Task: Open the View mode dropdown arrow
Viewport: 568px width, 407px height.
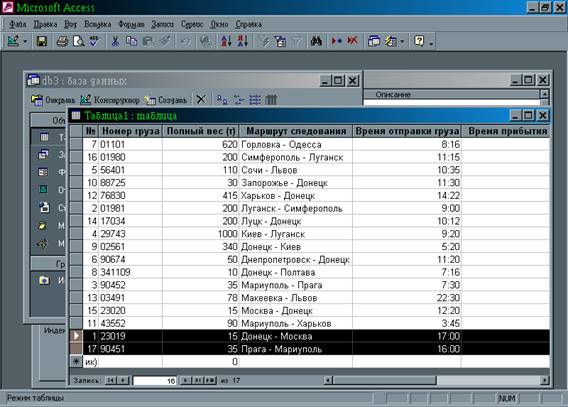Action: pyautogui.click(x=25, y=42)
